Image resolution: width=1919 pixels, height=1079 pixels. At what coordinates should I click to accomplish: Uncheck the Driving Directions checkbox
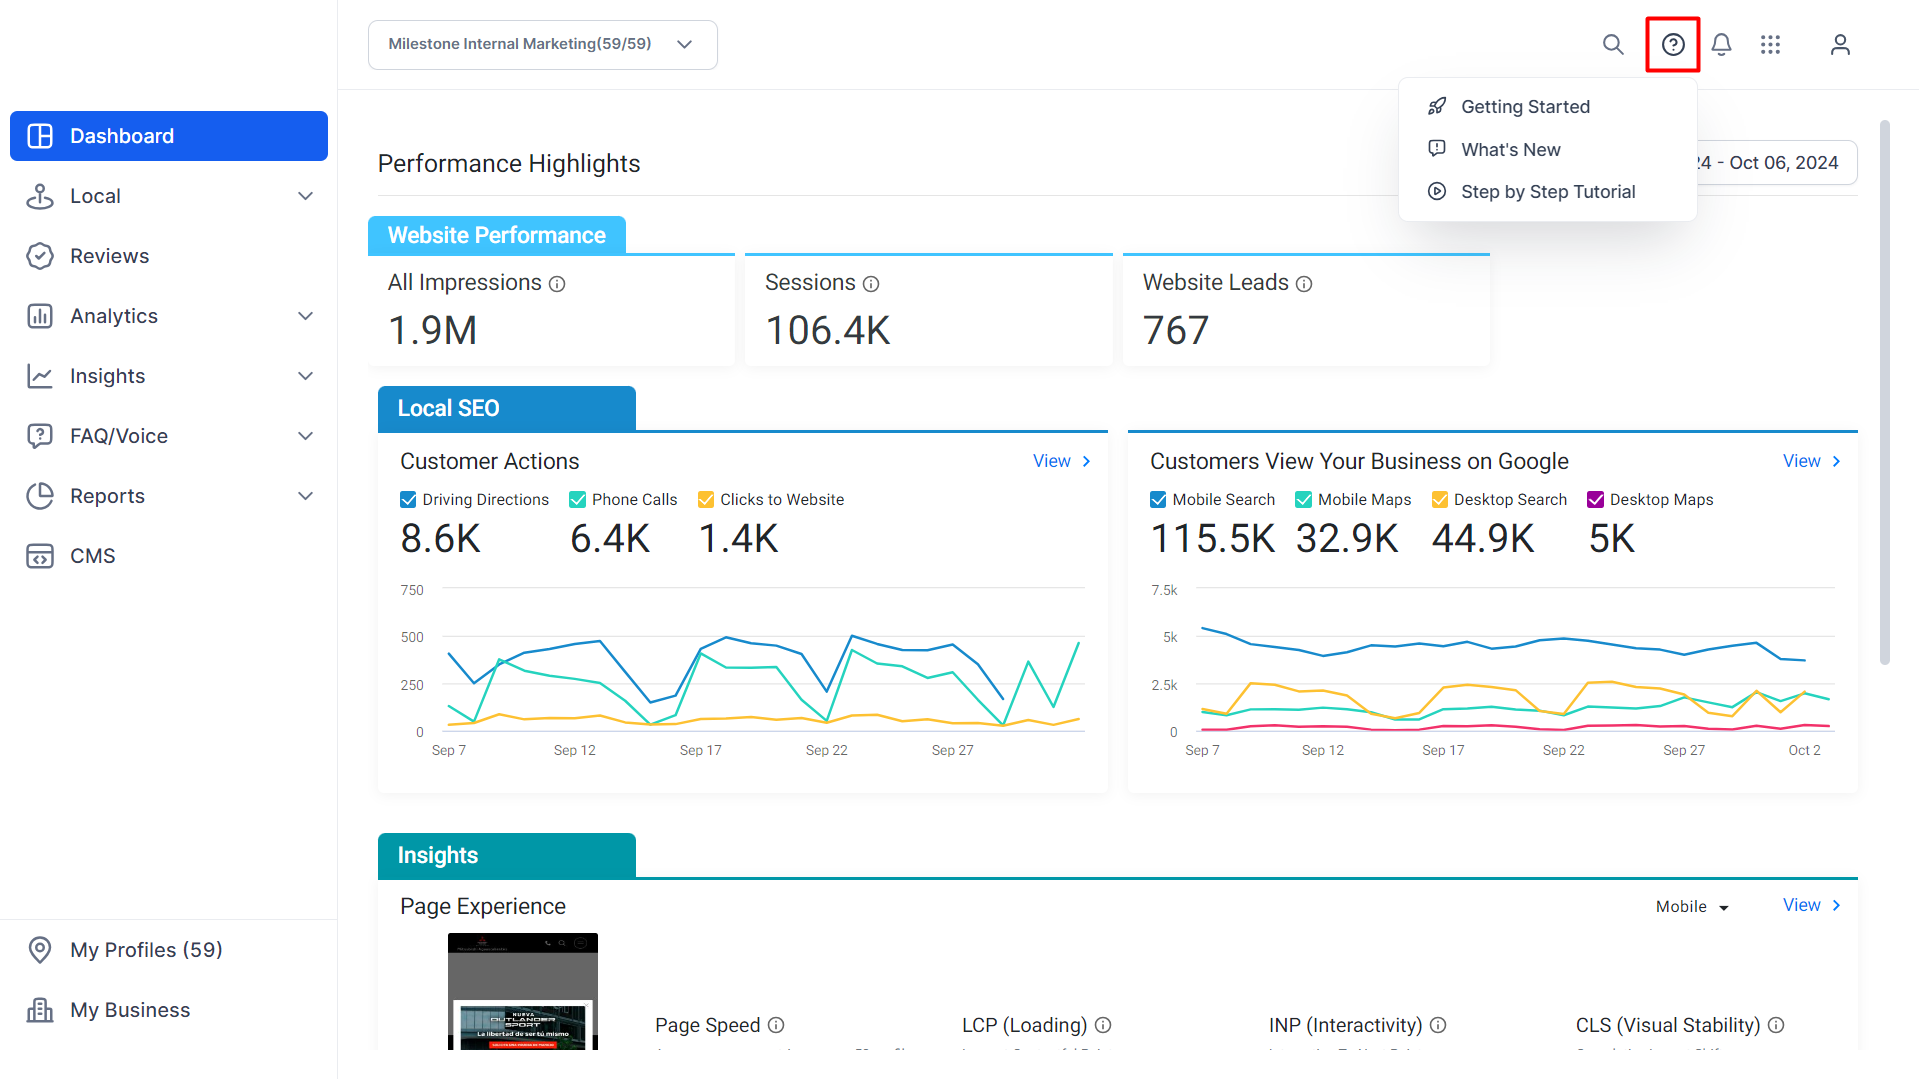tap(408, 499)
